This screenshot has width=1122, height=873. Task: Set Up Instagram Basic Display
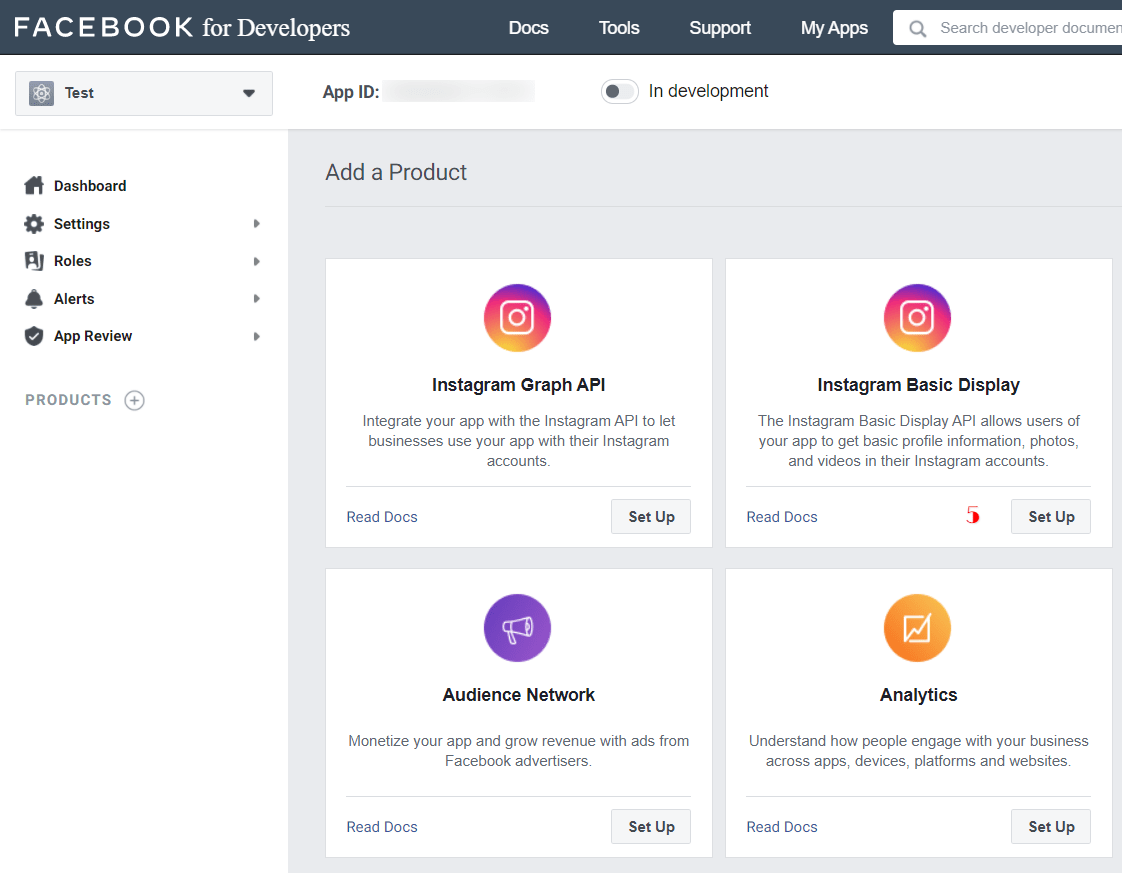(x=1051, y=517)
